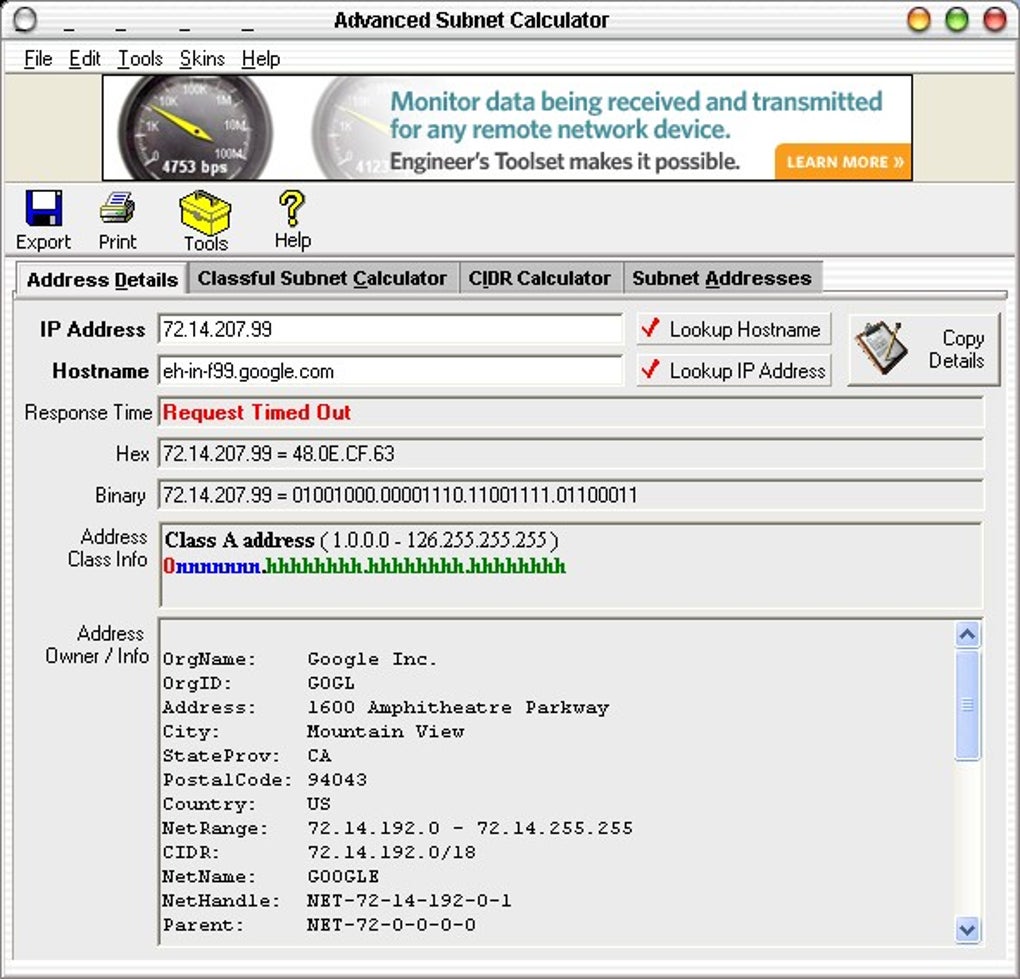Viewport: 1020px width, 979px height.
Task: Click the NetRange 72.14.192.0 - 72.14.255.255 line
Action: click(x=397, y=827)
